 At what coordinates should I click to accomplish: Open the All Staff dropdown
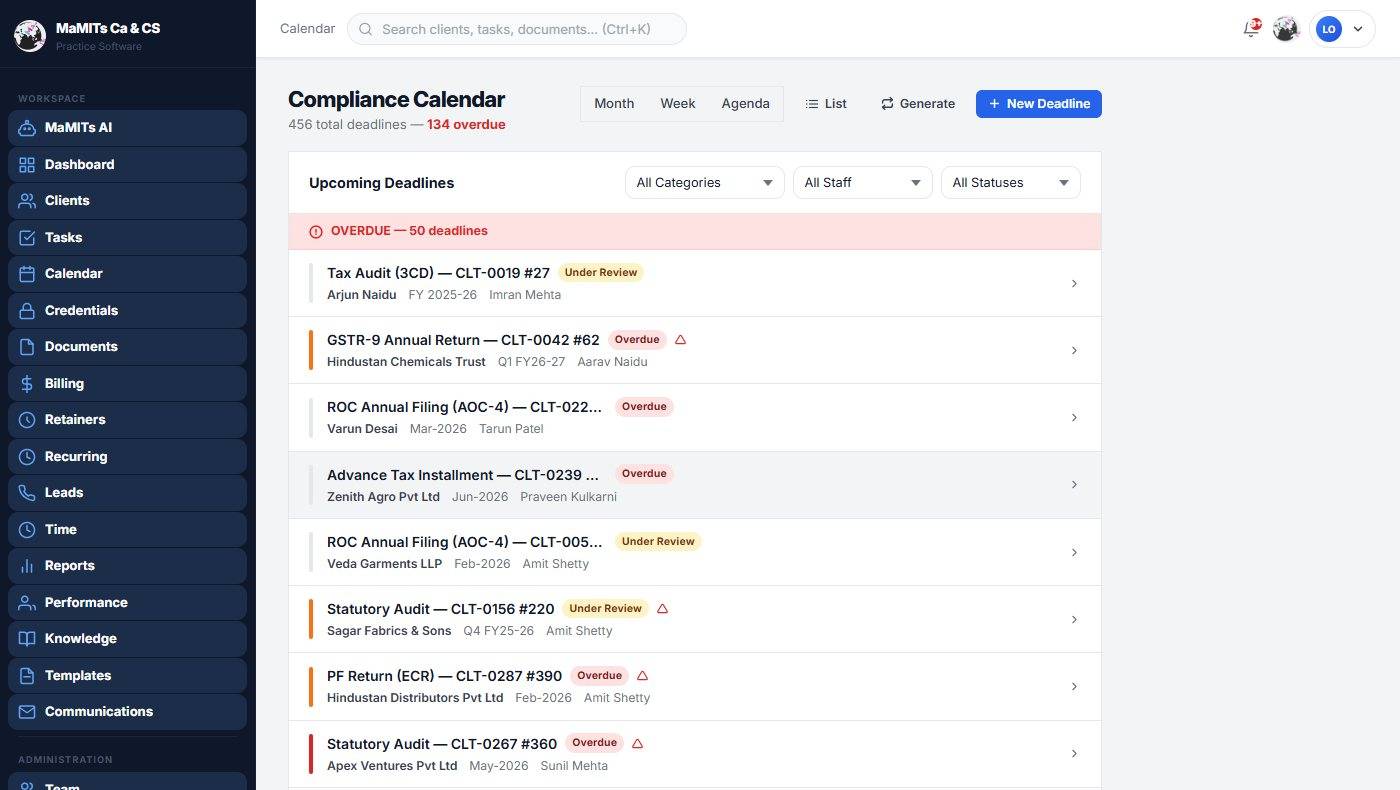pyautogui.click(x=862, y=183)
